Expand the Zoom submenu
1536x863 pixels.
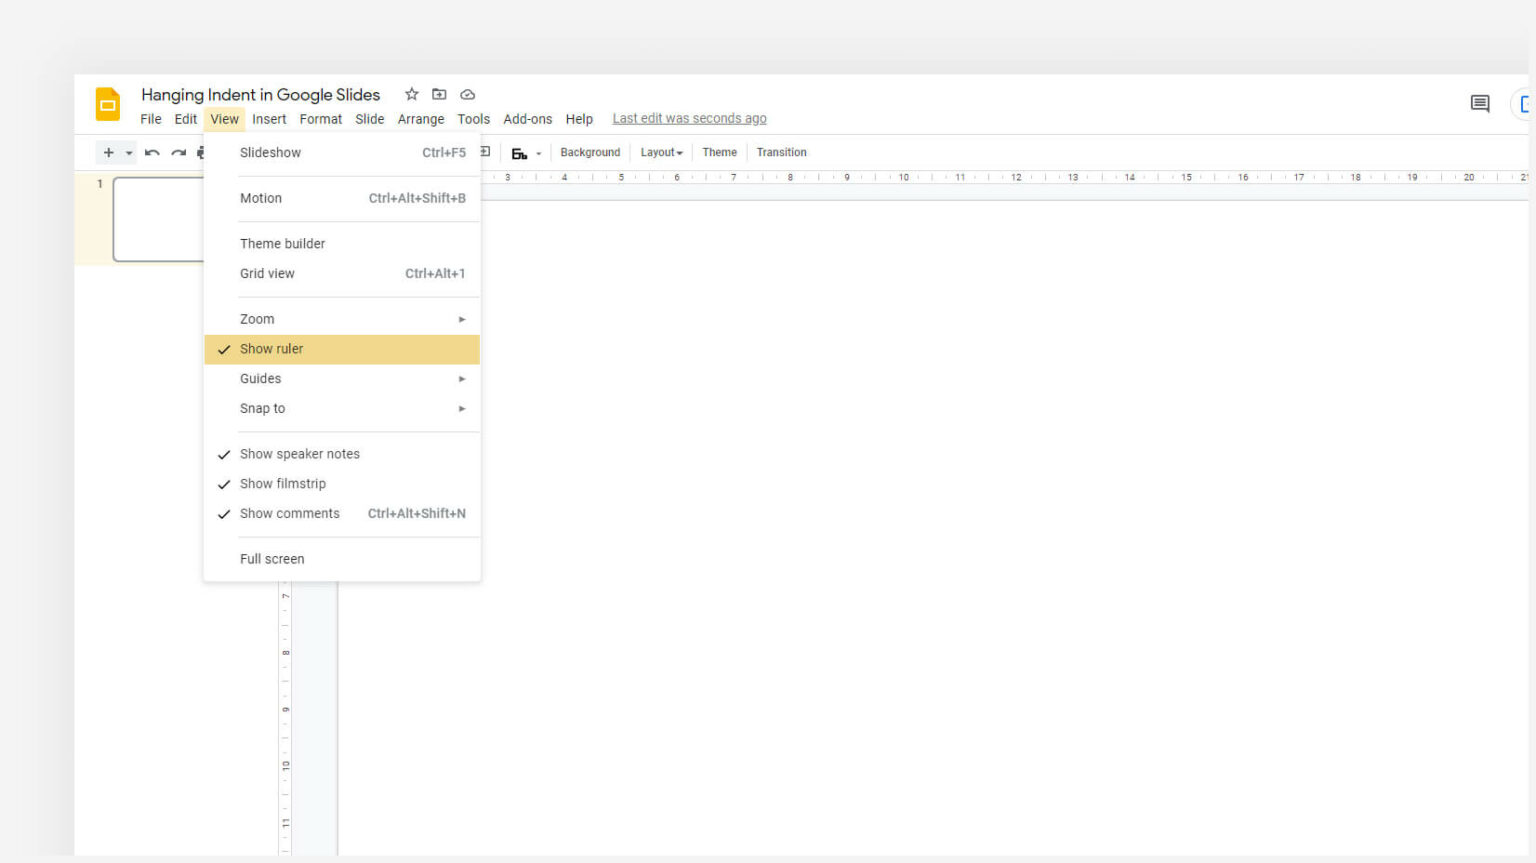(342, 319)
